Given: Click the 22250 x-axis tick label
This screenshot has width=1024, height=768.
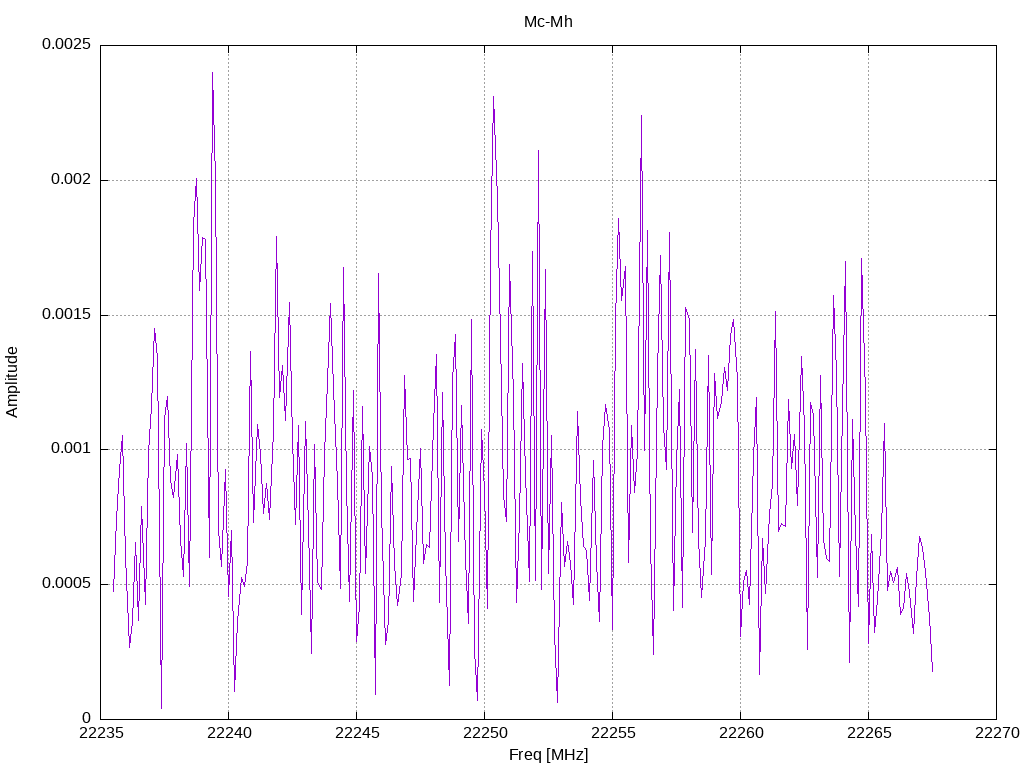Looking at the screenshot, I should click(484, 733).
